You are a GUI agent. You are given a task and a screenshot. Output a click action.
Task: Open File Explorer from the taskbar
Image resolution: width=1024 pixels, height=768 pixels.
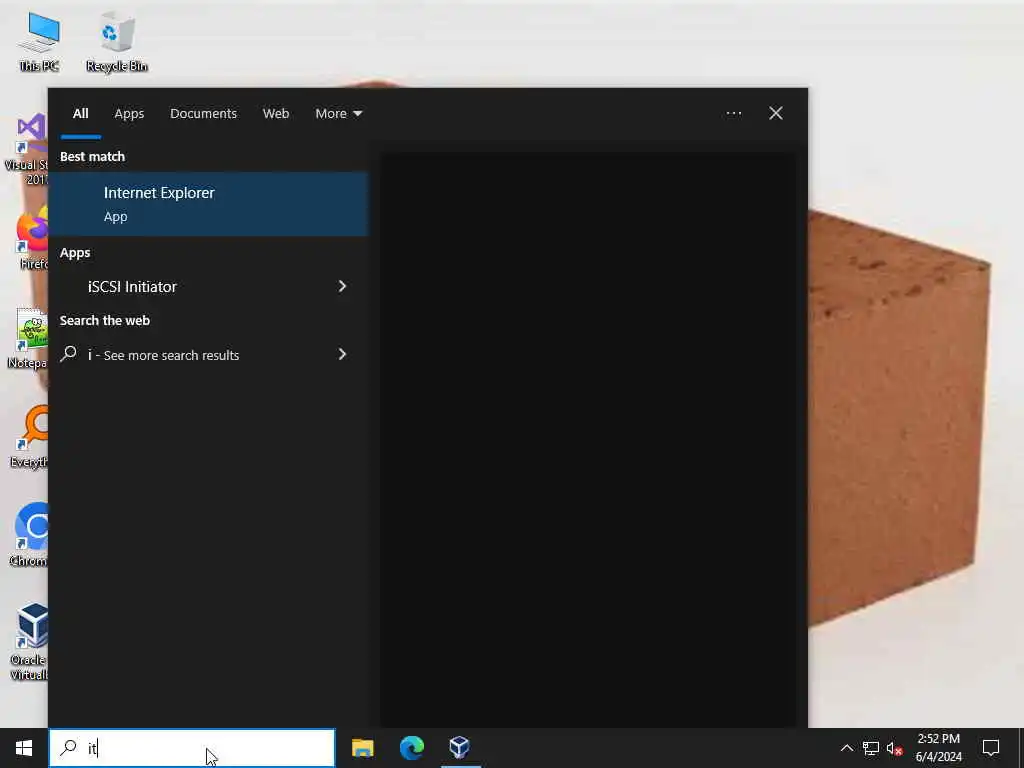pos(362,748)
